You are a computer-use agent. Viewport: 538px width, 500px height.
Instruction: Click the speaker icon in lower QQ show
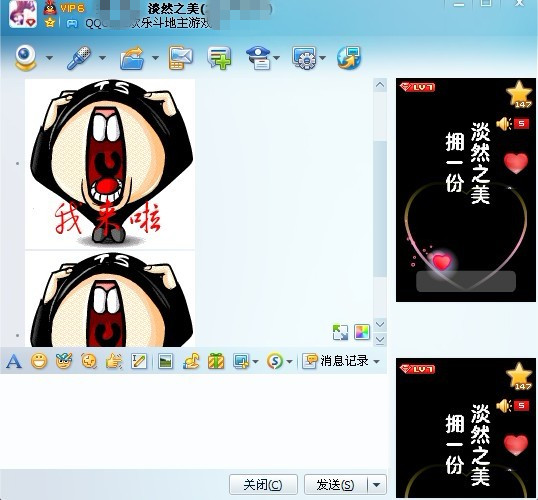(504, 406)
